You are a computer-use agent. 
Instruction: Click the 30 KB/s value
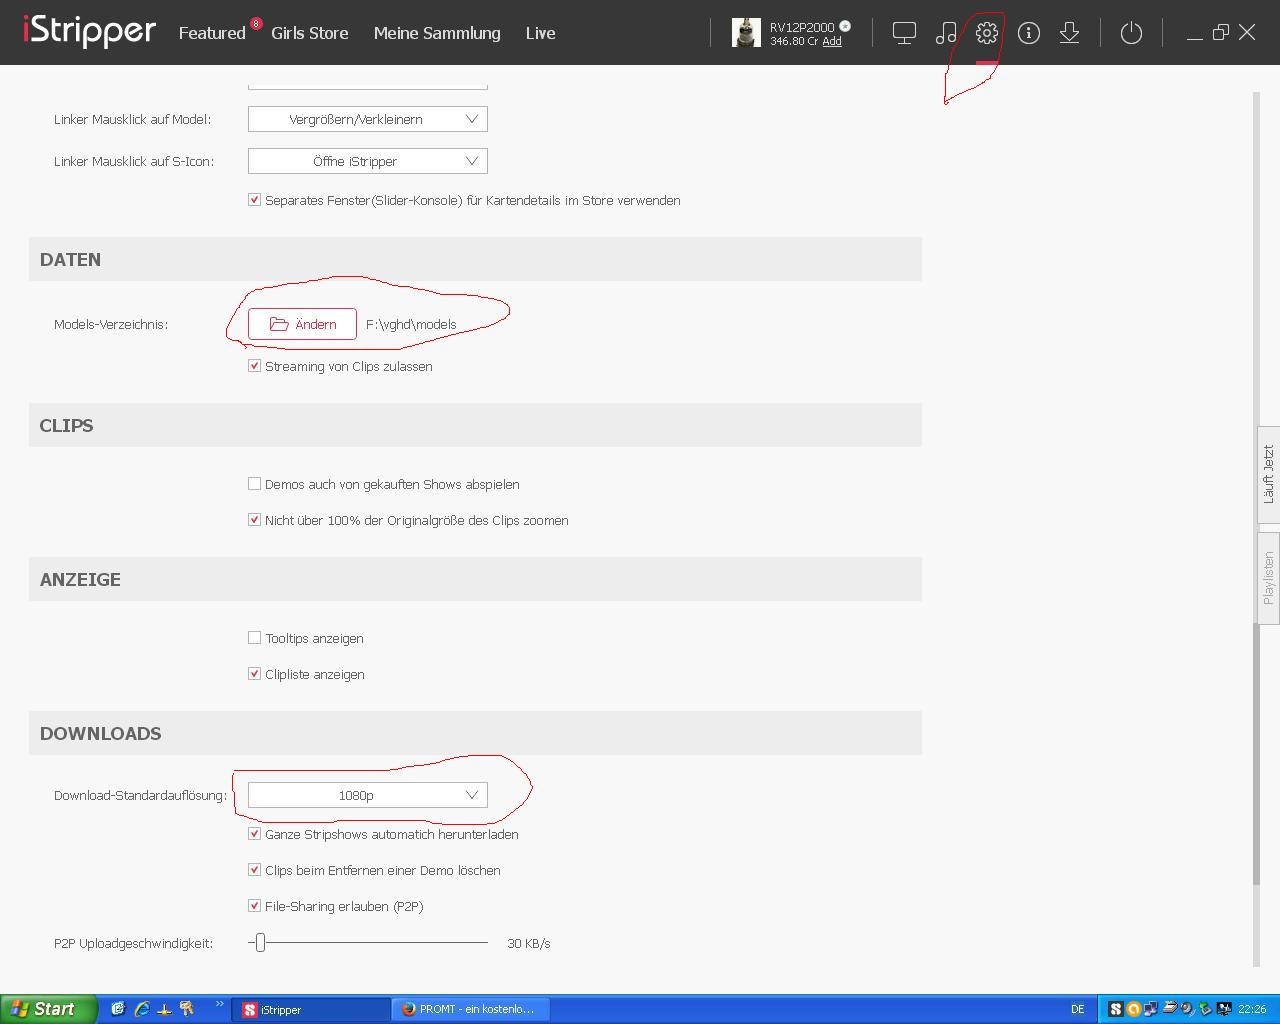[x=529, y=943]
